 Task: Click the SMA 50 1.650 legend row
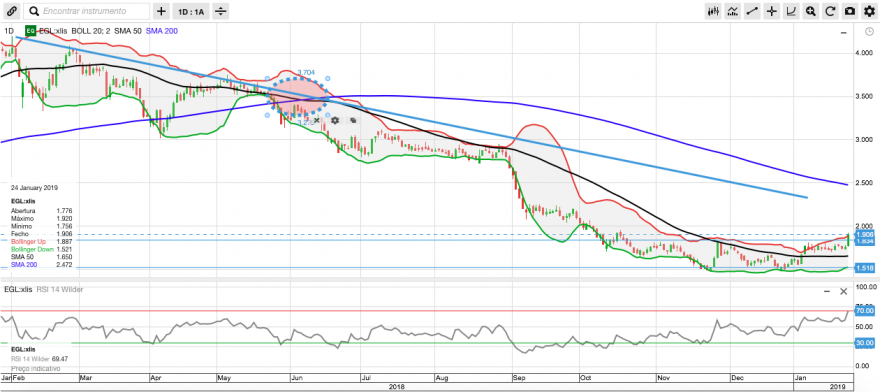coord(41,256)
